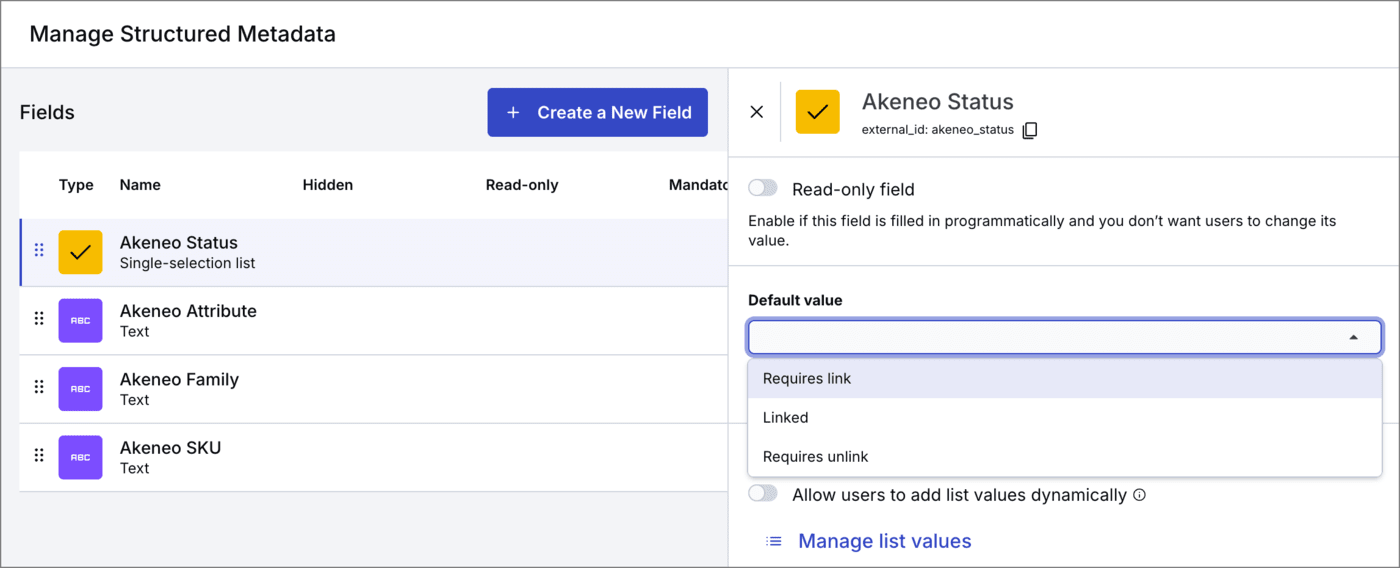This screenshot has width=1400, height=568.
Task: Grab the Akeneo Attribute drag handle
Action: tap(39, 318)
